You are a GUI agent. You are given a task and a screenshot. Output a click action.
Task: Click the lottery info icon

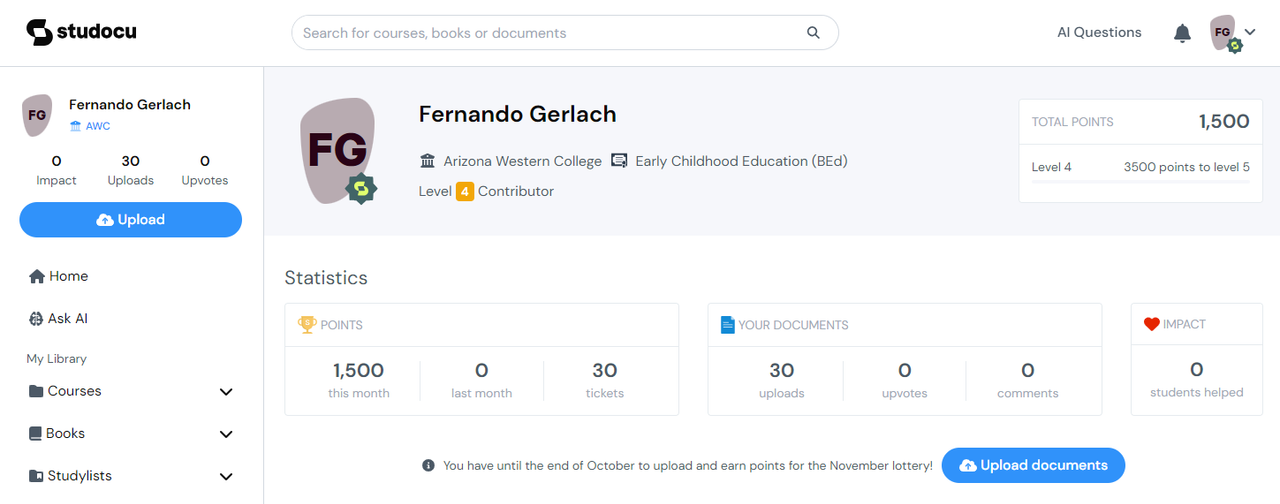point(428,465)
